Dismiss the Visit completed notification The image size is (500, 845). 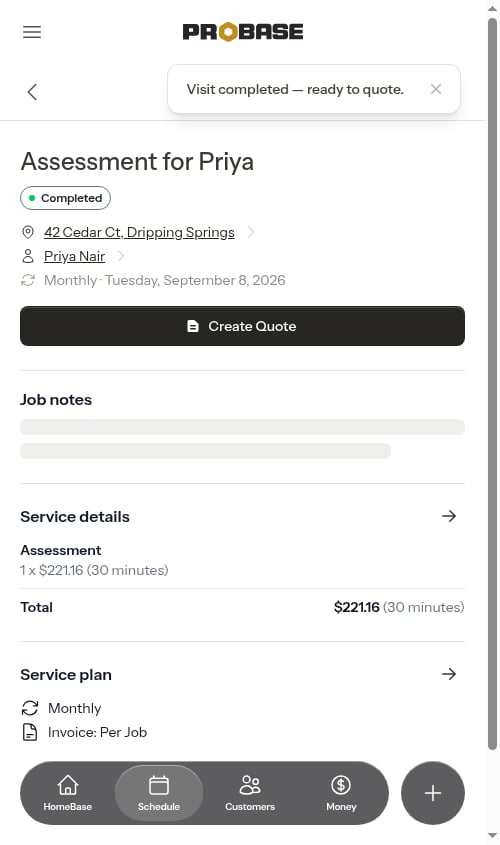(436, 89)
